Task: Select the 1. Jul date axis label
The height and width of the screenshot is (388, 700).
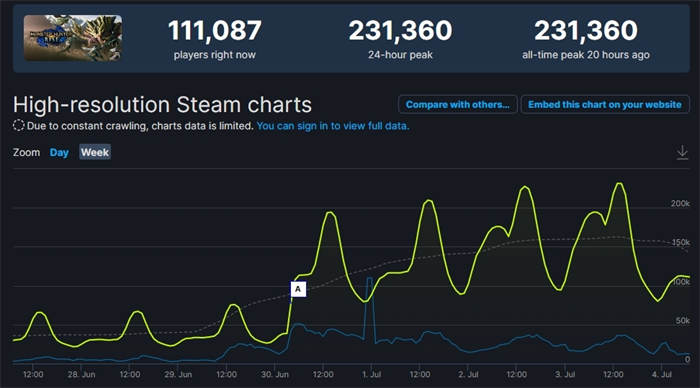Action: (x=371, y=374)
